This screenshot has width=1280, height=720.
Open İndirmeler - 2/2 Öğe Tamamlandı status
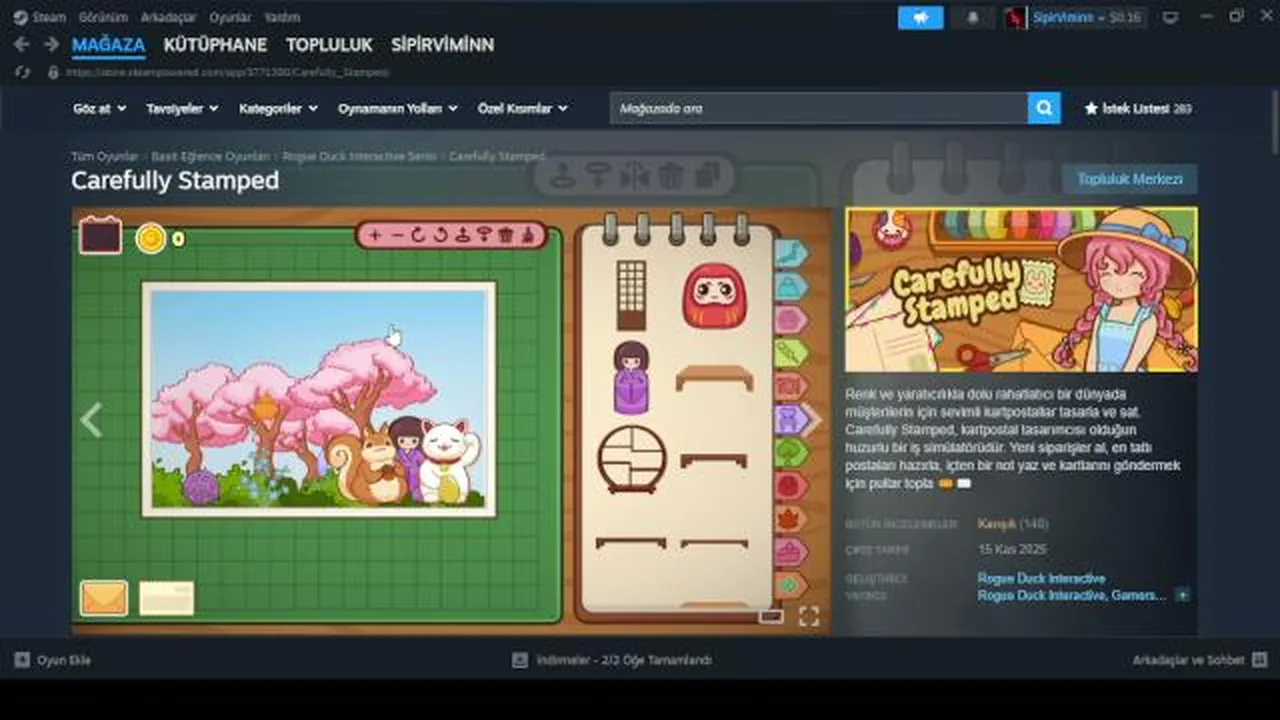[x=624, y=660]
